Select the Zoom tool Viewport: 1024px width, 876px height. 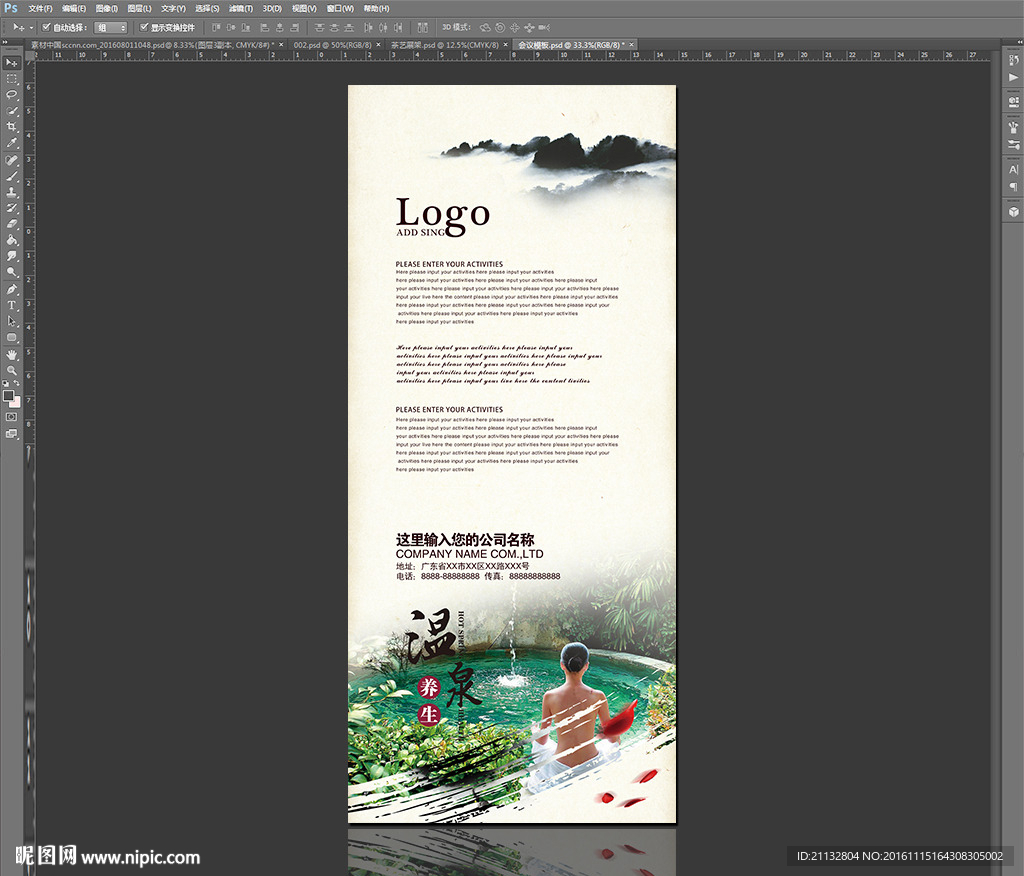[12, 370]
